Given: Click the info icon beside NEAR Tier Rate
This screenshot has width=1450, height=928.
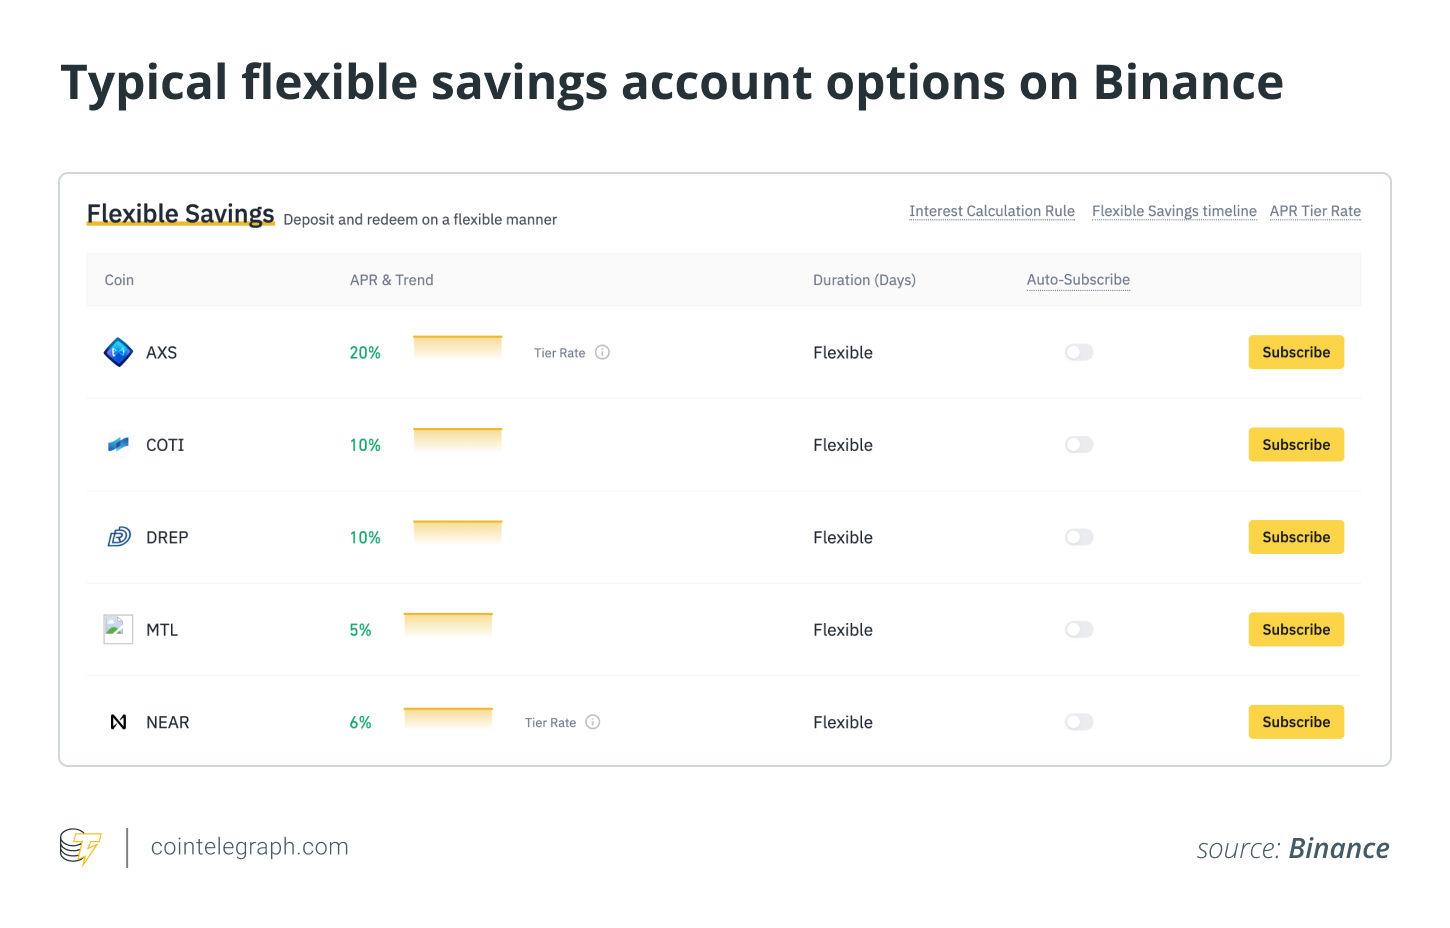Looking at the screenshot, I should tap(593, 722).
